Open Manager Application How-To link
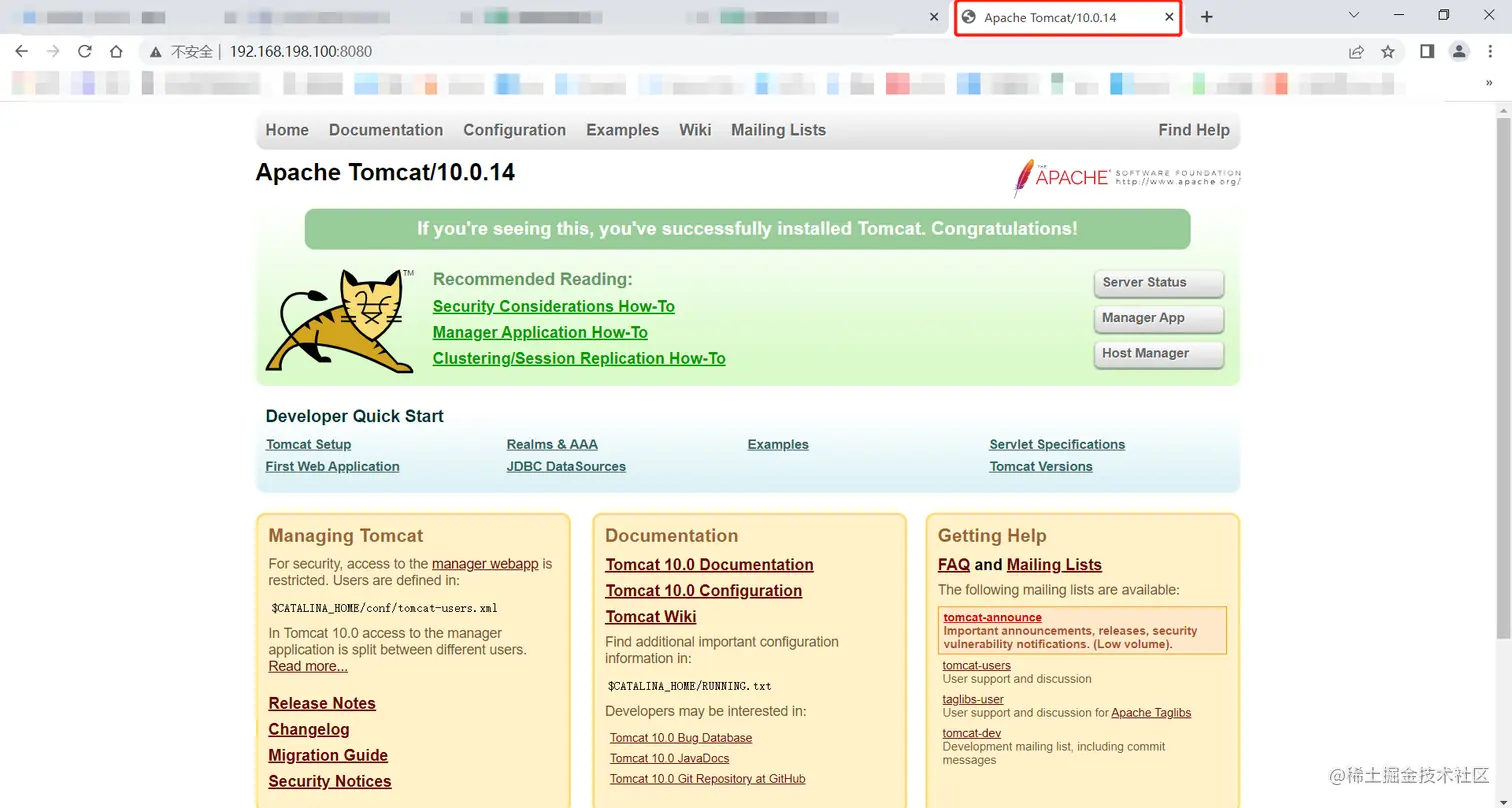The image size is (1512, 808). point(540,332)
